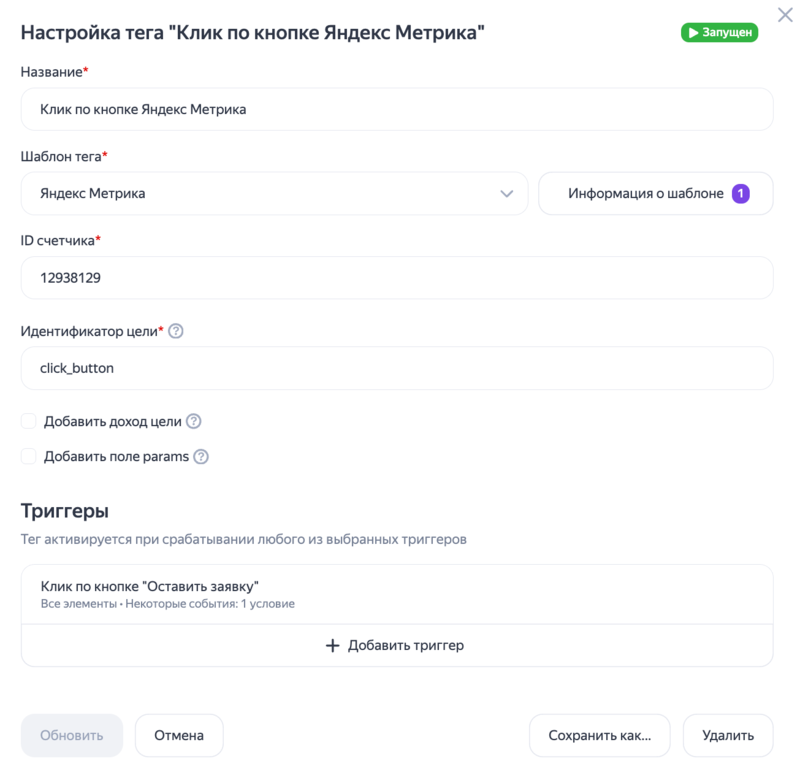Expand the Шаблон тега dropdown arrow
The height and width of the screenshot is (772, 800).
tap(506, 194)
